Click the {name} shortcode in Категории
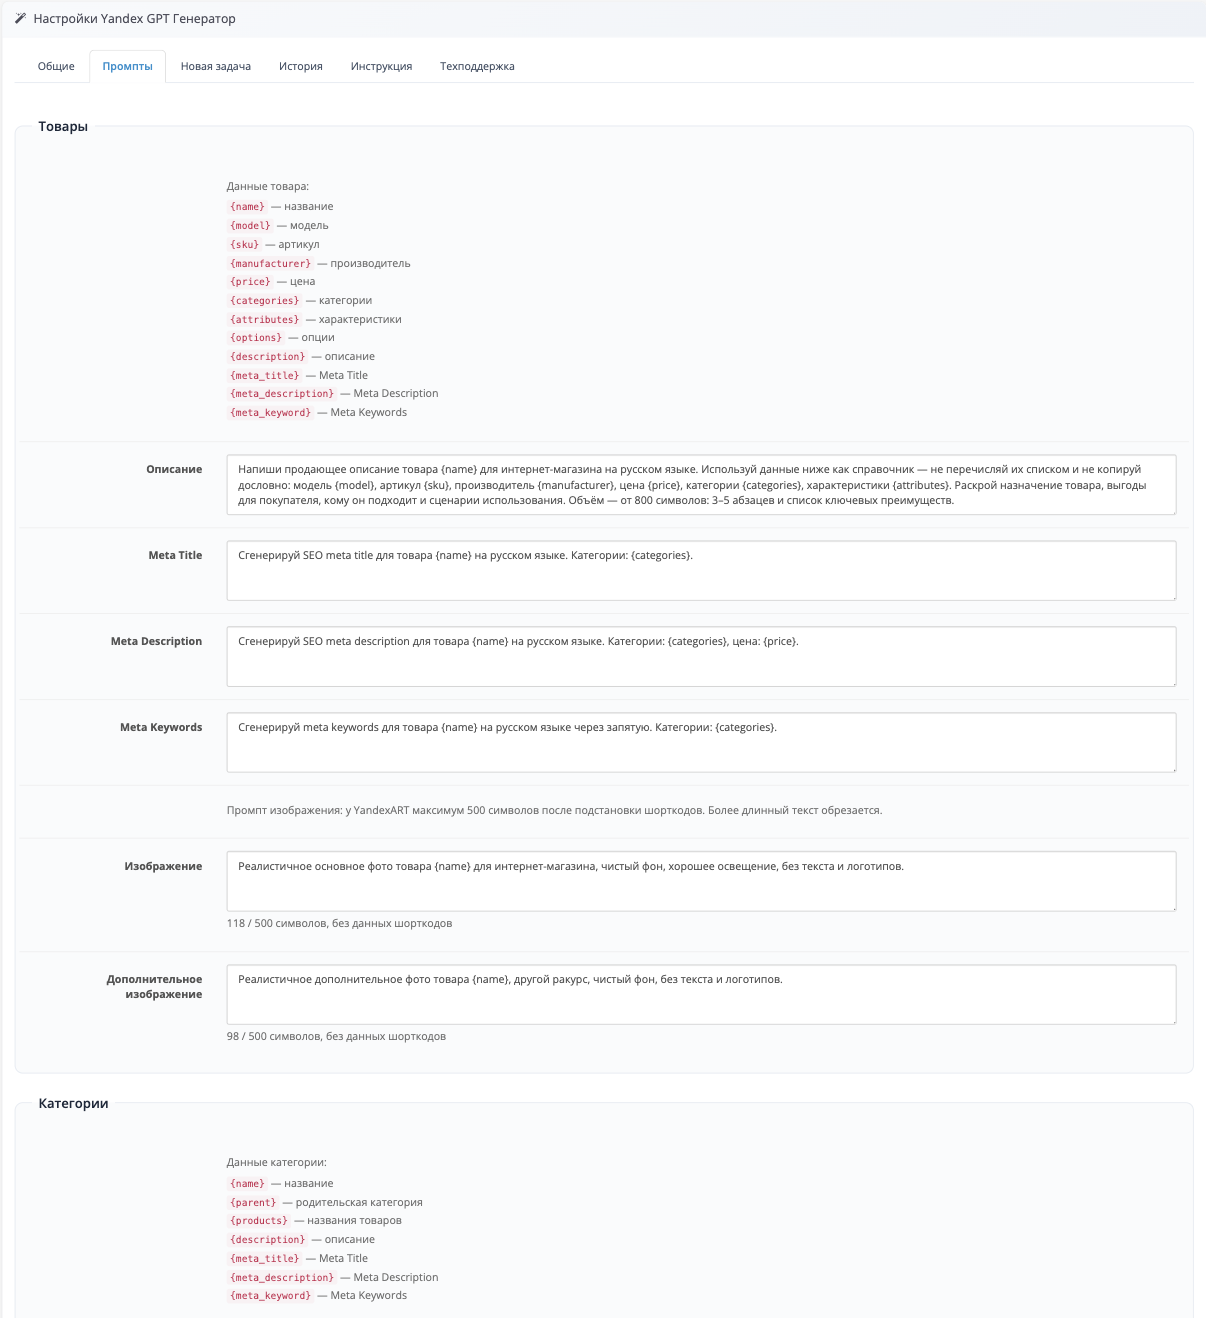The height and width of the screenshot is (1318, 1206). coord(247,1184)
